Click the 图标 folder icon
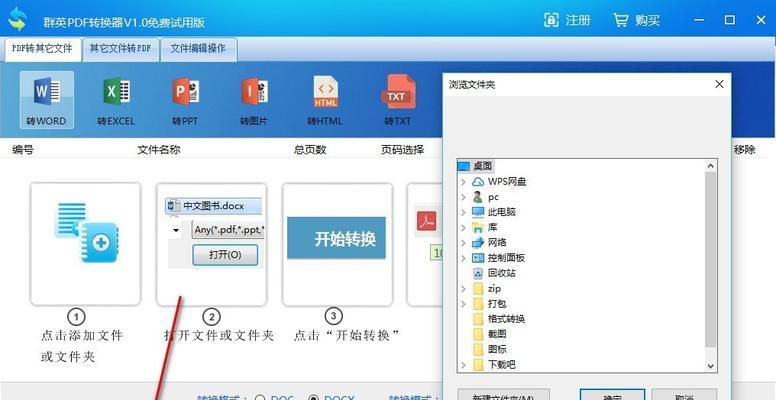 (478, 350)
